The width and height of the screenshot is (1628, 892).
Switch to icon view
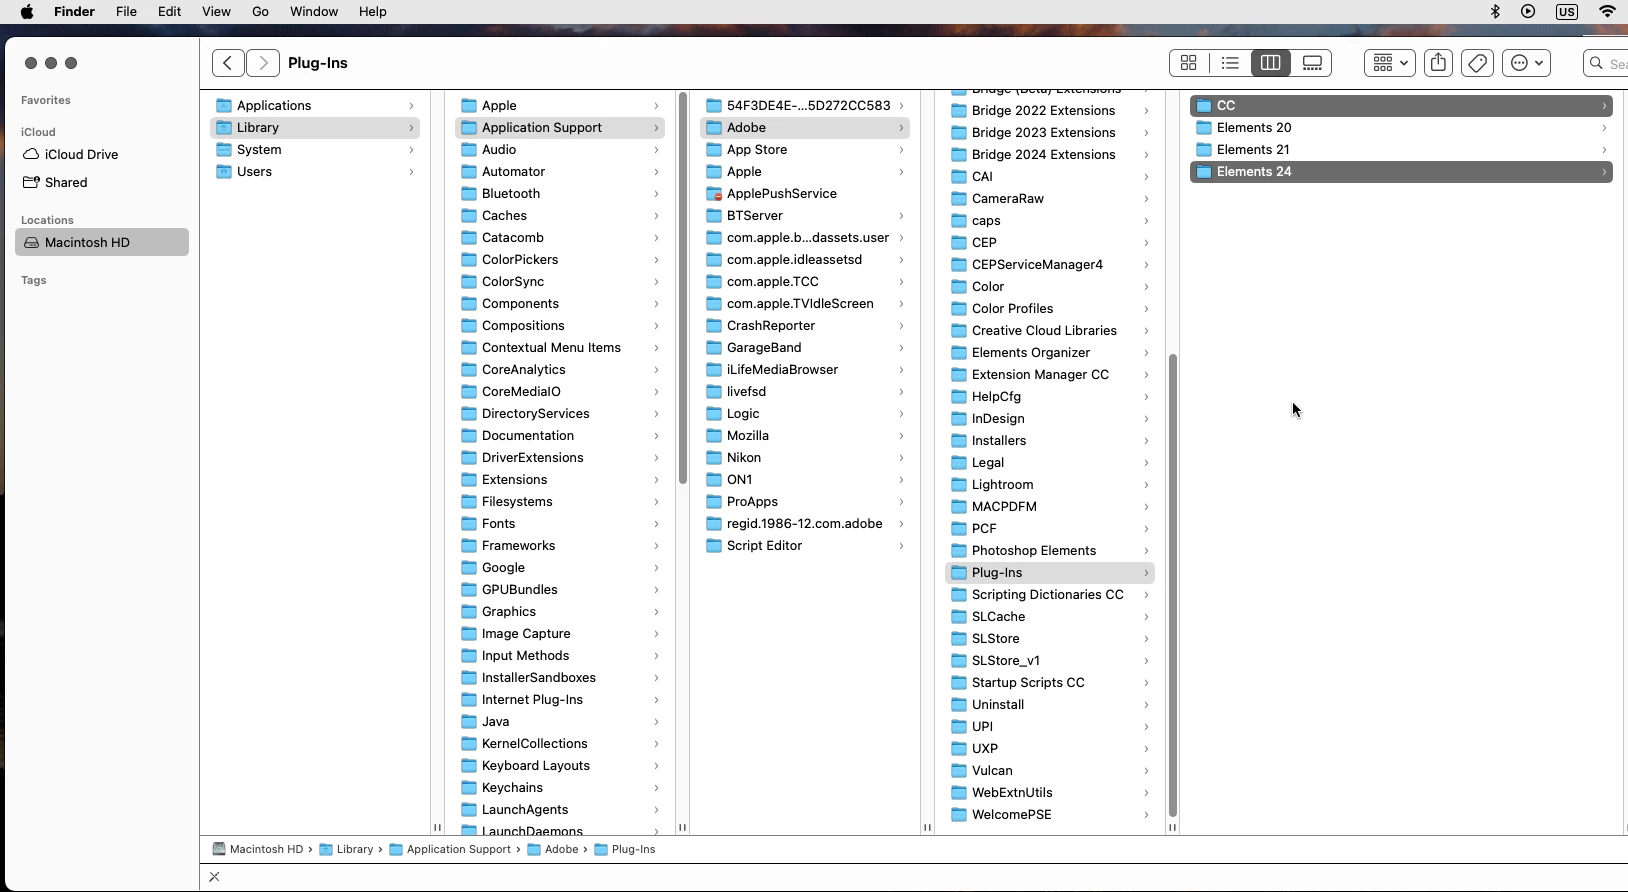[1189, 63]
